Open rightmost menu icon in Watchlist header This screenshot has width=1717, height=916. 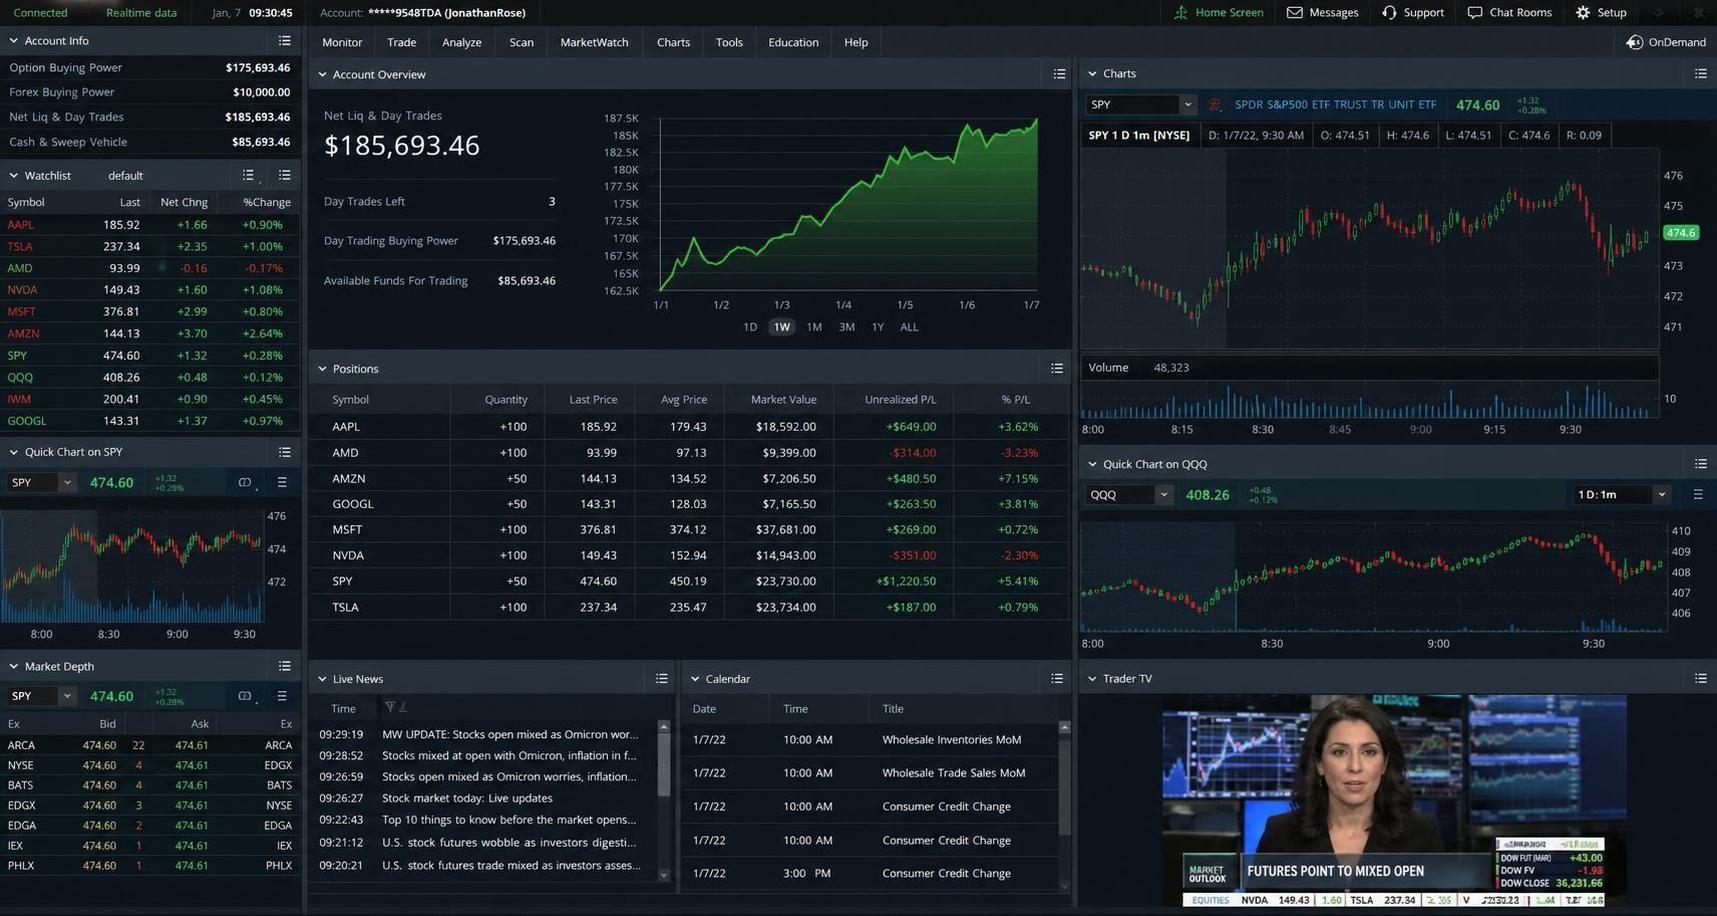point(285,175)
